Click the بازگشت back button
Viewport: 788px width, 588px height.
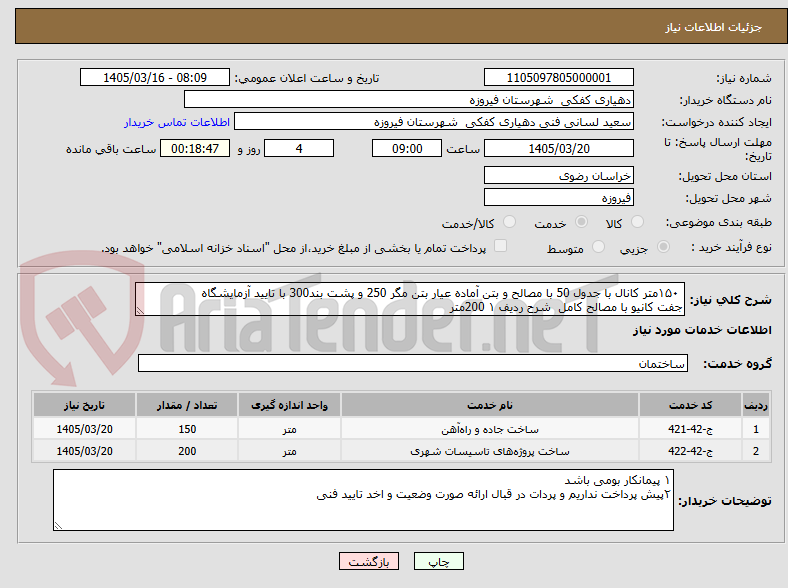point(369,561)
